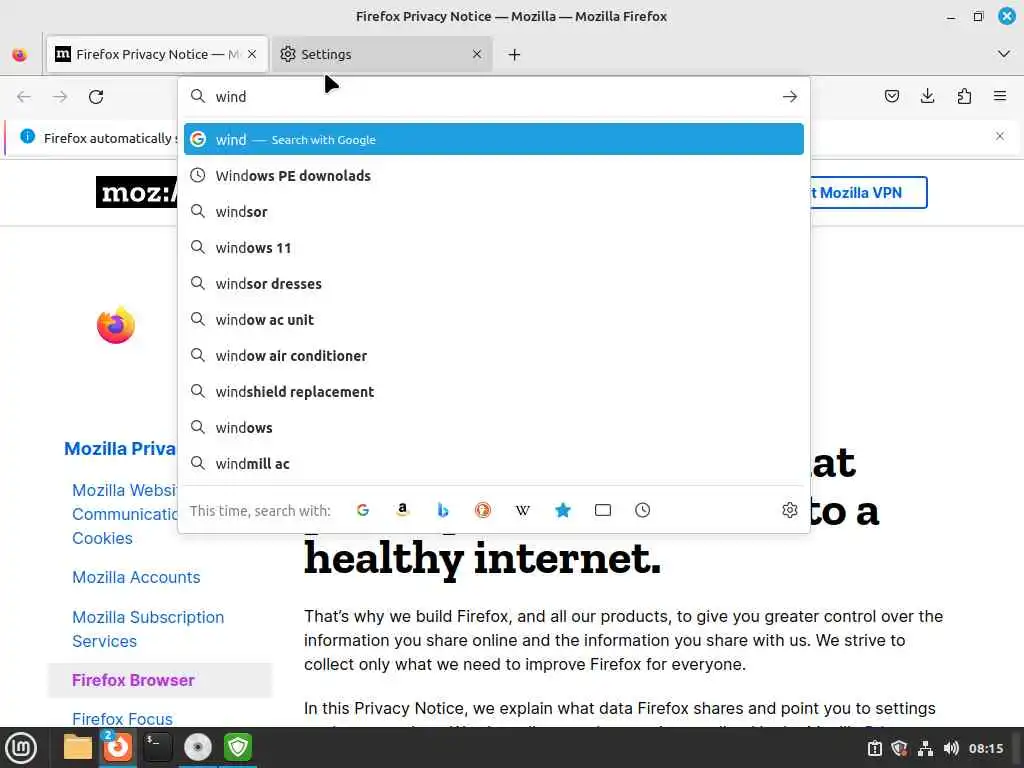
Task: Open the Firefox Focus link
Action: click(122, 719)
